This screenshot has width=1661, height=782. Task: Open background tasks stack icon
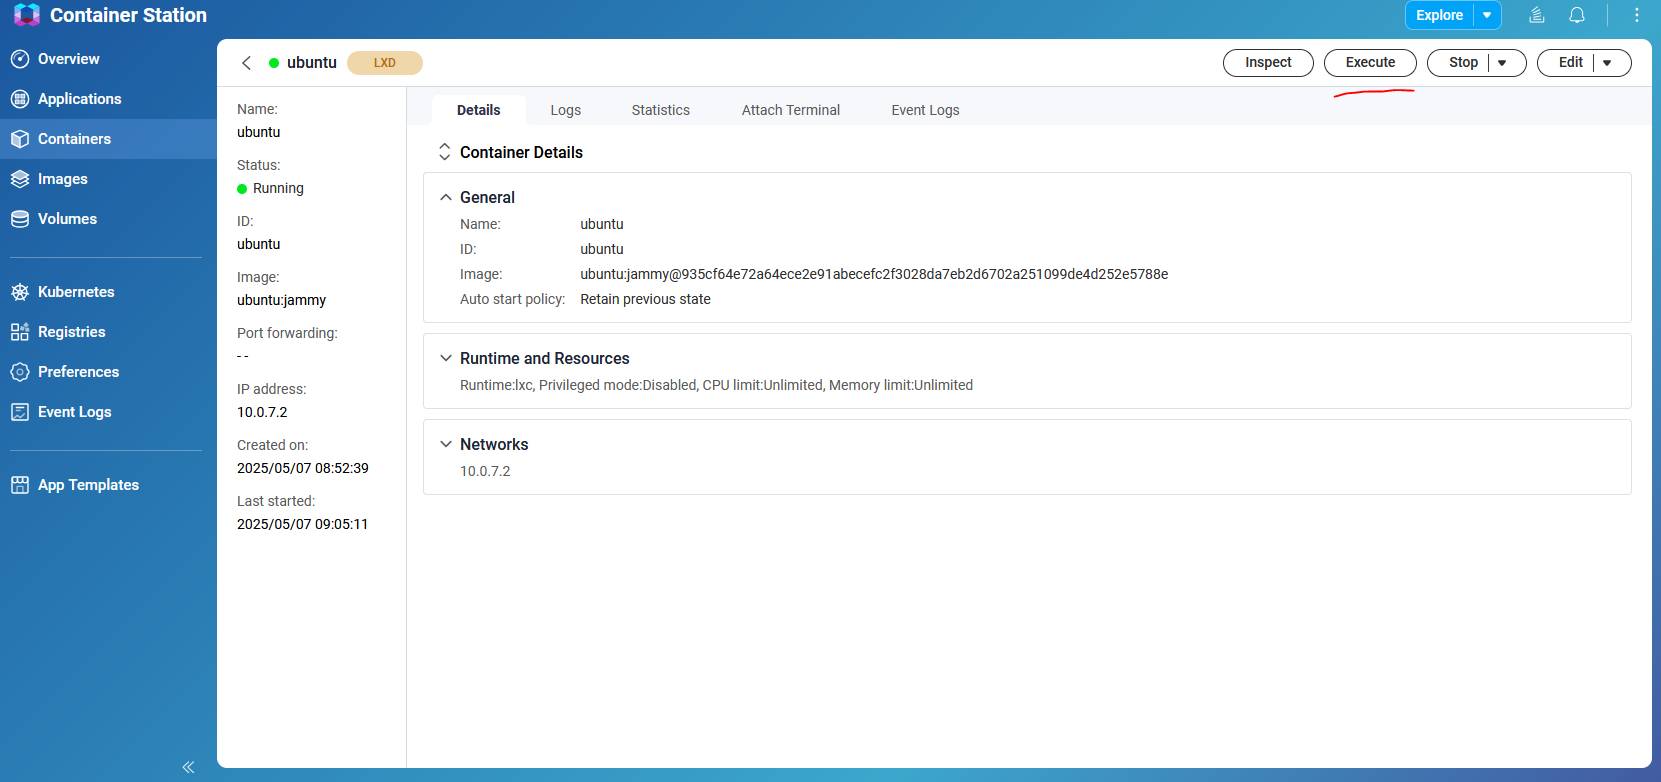(1537, 15)
